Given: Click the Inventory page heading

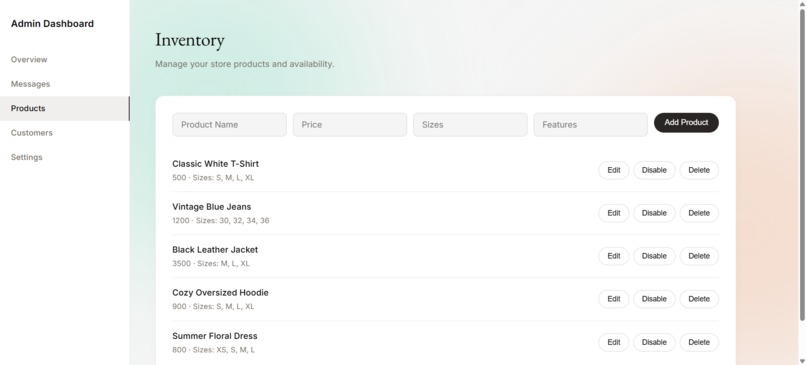Looking at the screenshot, I should 190,40.
